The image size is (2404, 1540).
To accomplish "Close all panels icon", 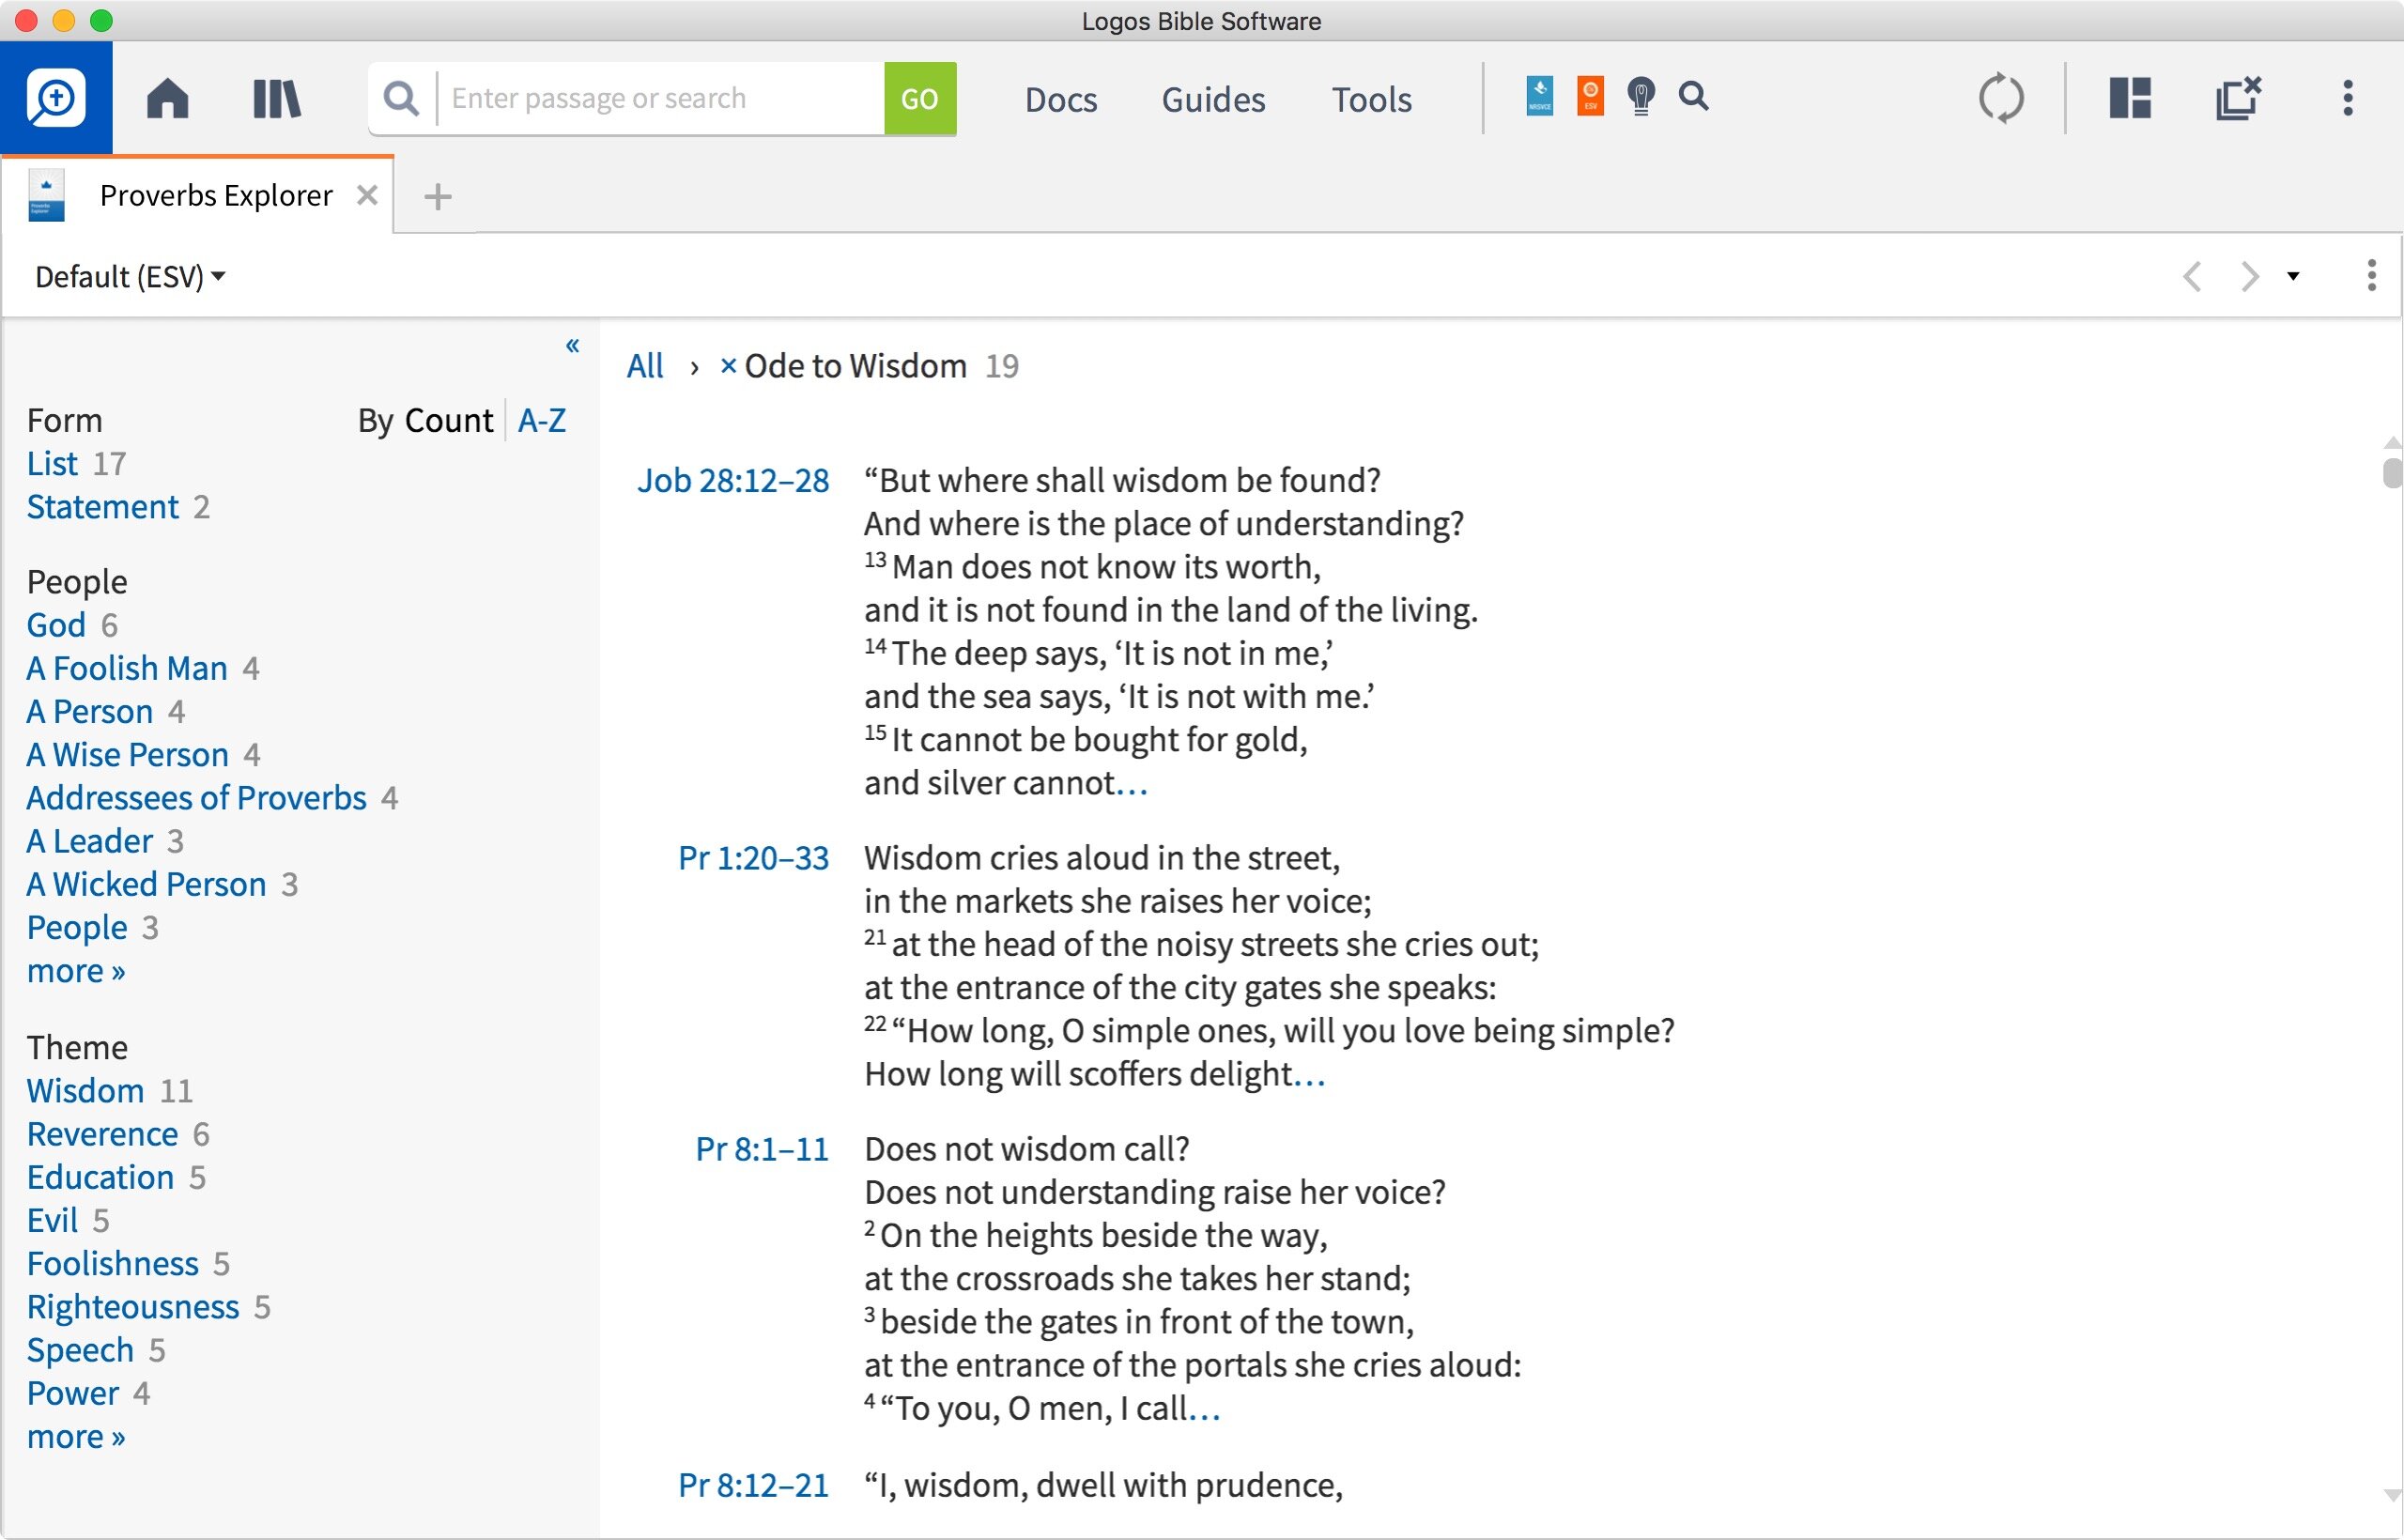I will pyautogui.click(x=2238, y=98).
